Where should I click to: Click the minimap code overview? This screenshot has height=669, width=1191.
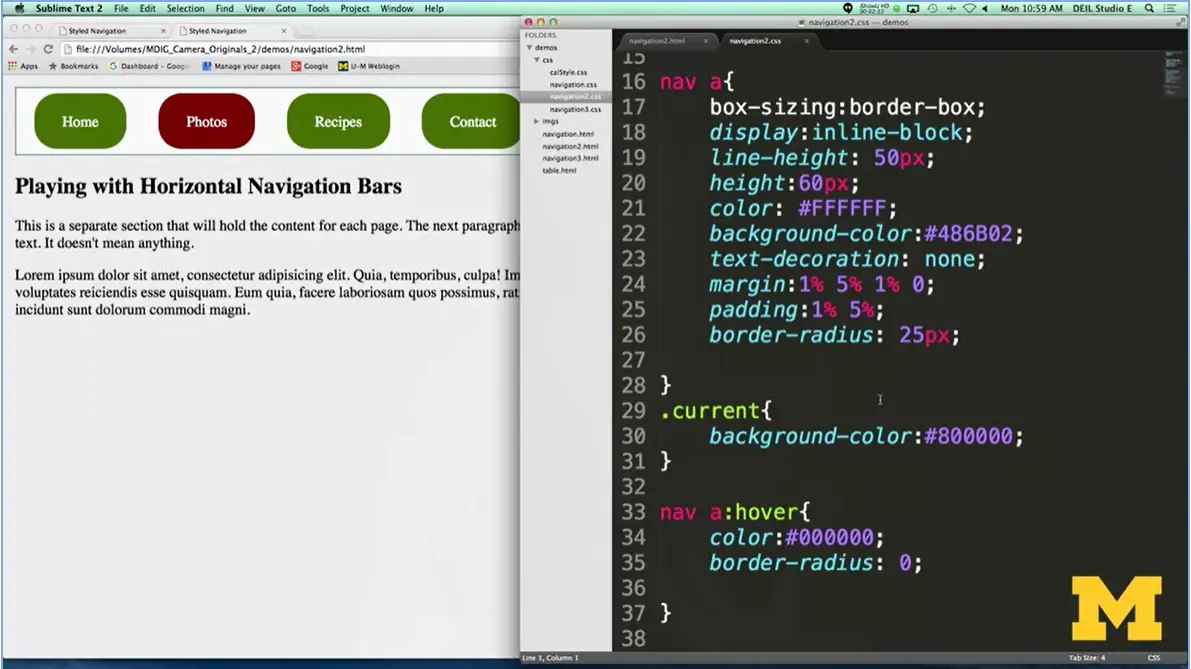pyautogui.click(x=1172, y=75)
